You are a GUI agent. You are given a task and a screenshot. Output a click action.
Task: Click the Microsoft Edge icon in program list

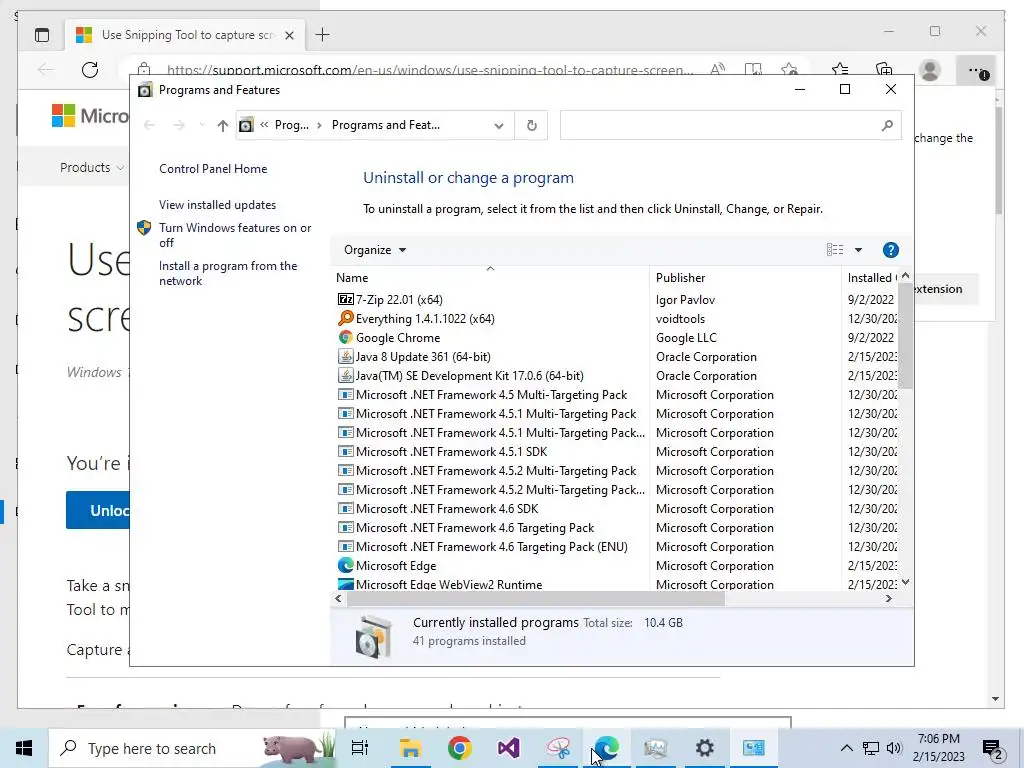pyautogui.click(x=345, y=565)
